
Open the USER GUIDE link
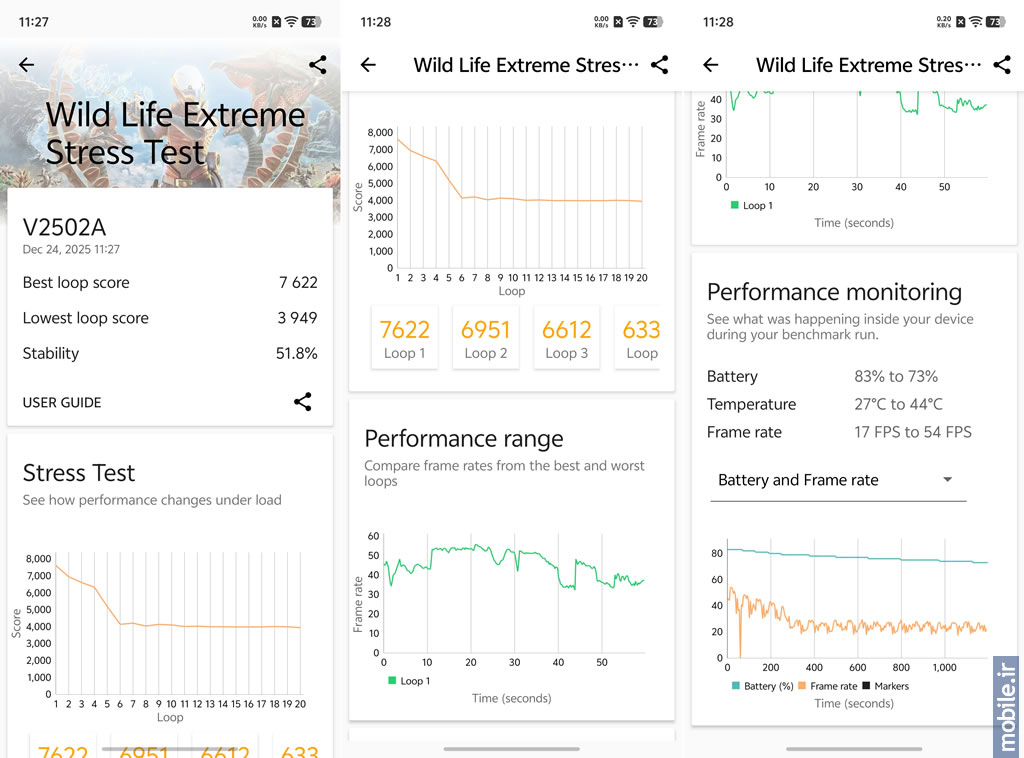click(62, 402)
